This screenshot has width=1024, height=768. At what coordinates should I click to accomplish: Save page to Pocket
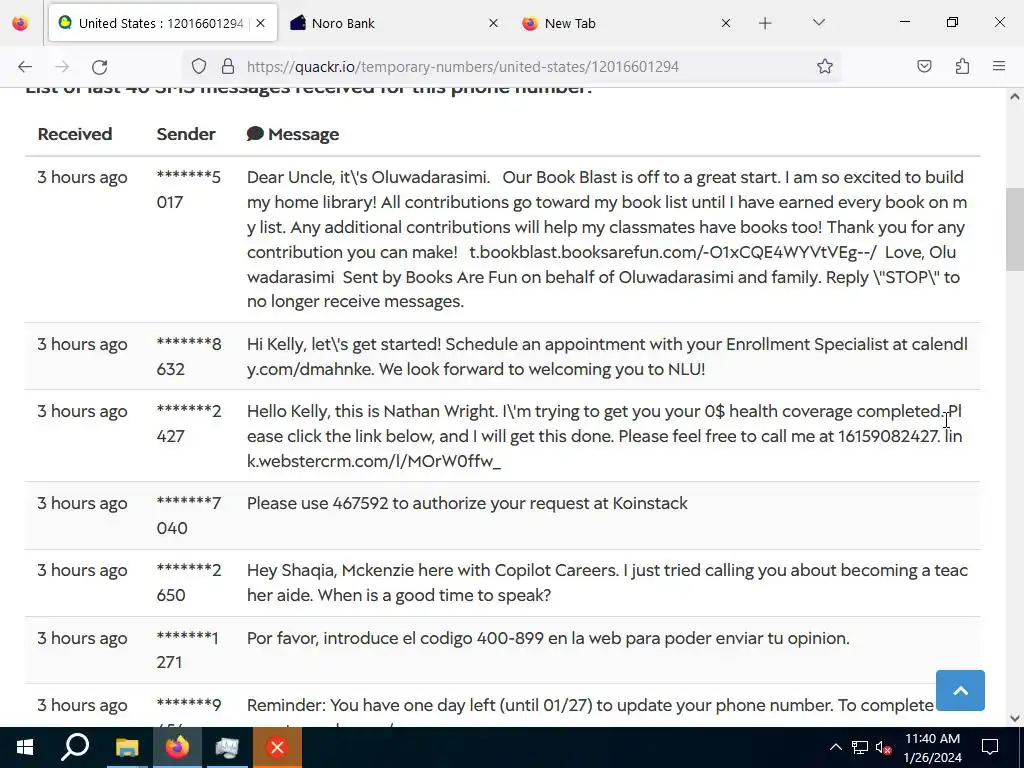click(924, 66)
